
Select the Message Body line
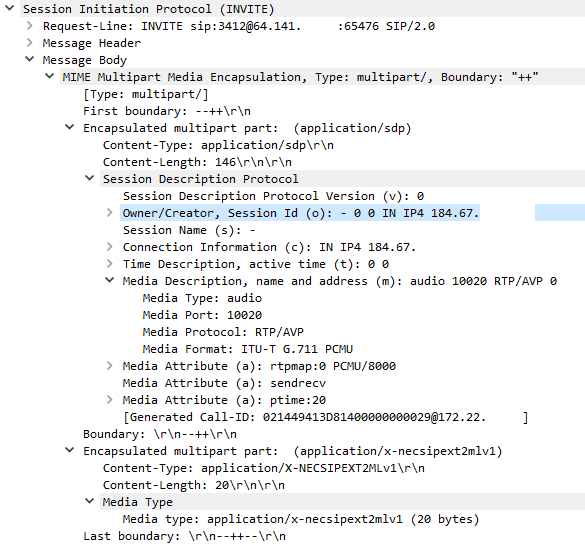(85, 60)
